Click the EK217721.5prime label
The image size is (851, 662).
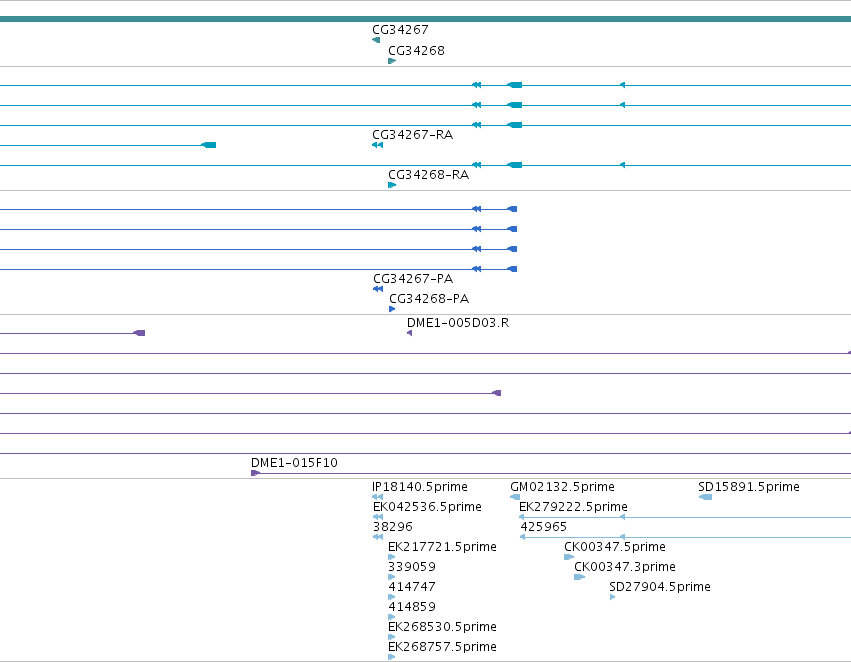point(442,547)
